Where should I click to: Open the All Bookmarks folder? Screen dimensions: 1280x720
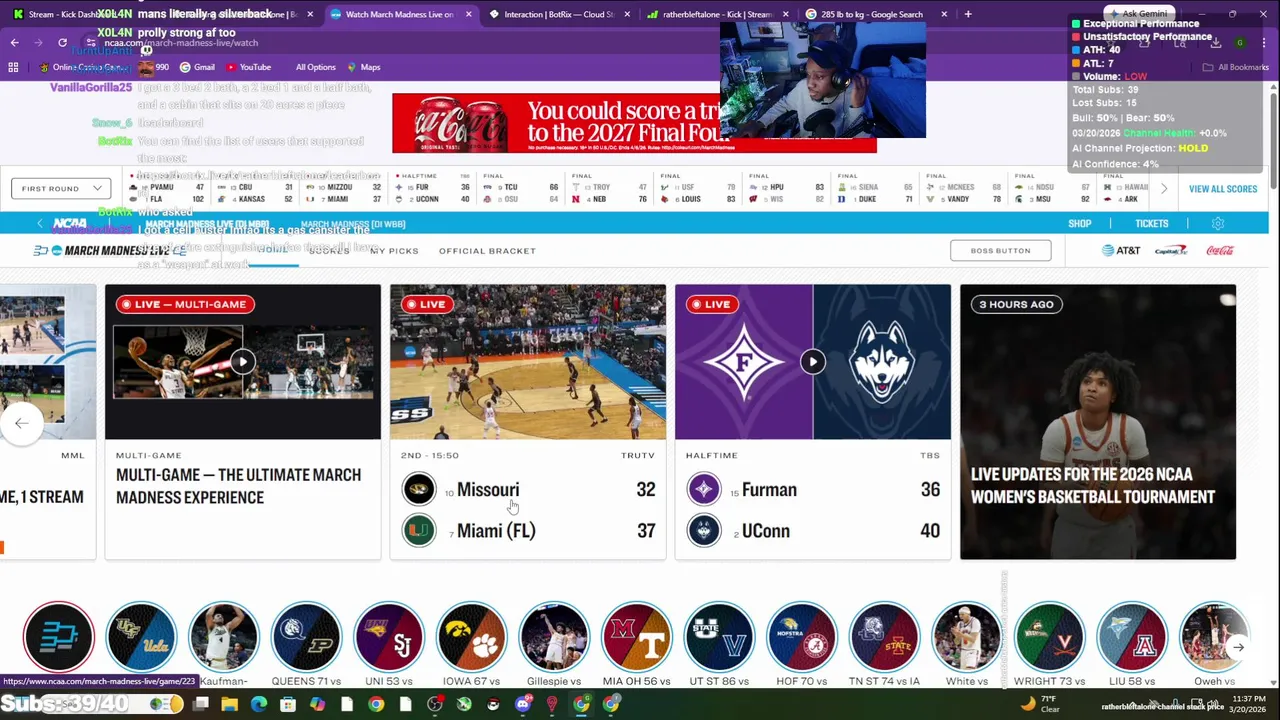pos(1235,67)
